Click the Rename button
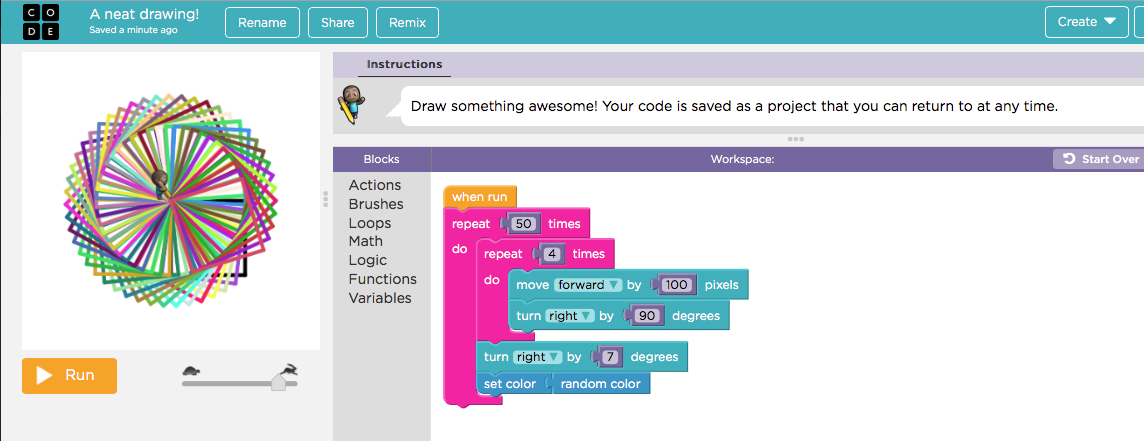Image resolution: width=1144 pixels, height=441 pixels. click(x=262, y=22)
